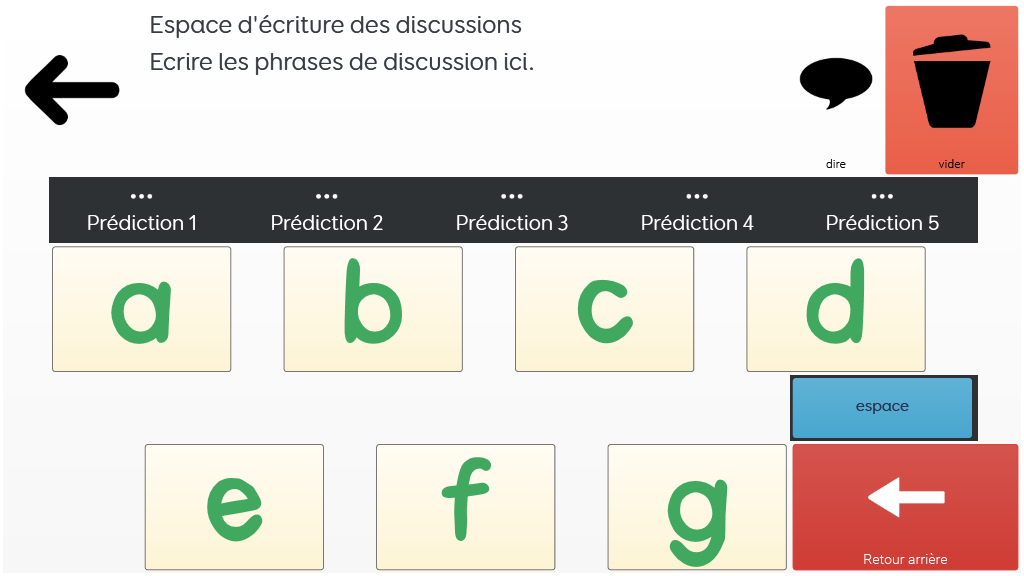Select the letter 'e' key
This screenshot has height=576, width=1024.
pyautogui.click(x=234, y=507)
